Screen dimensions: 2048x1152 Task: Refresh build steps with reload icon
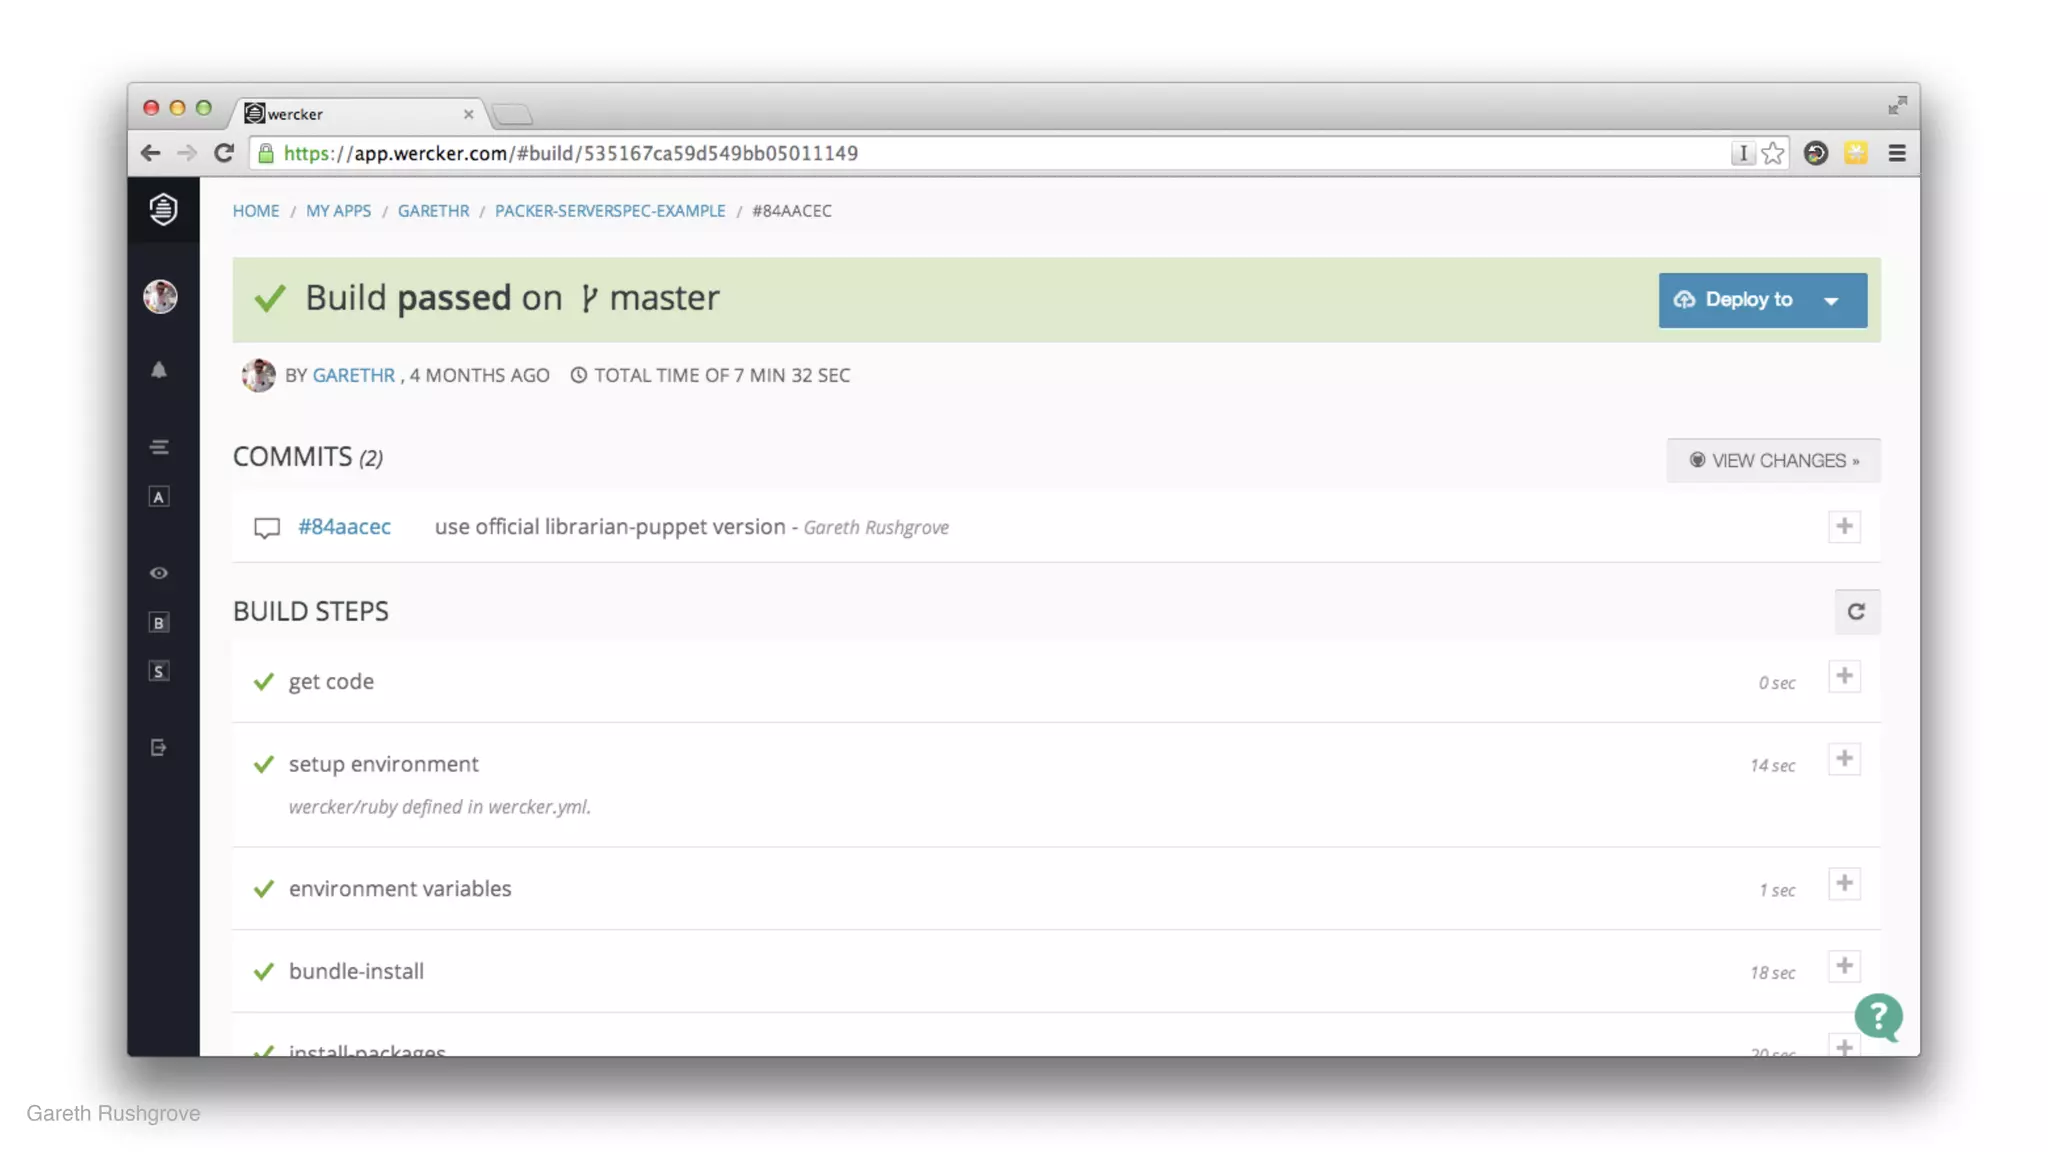click(x=1856, y=611)
